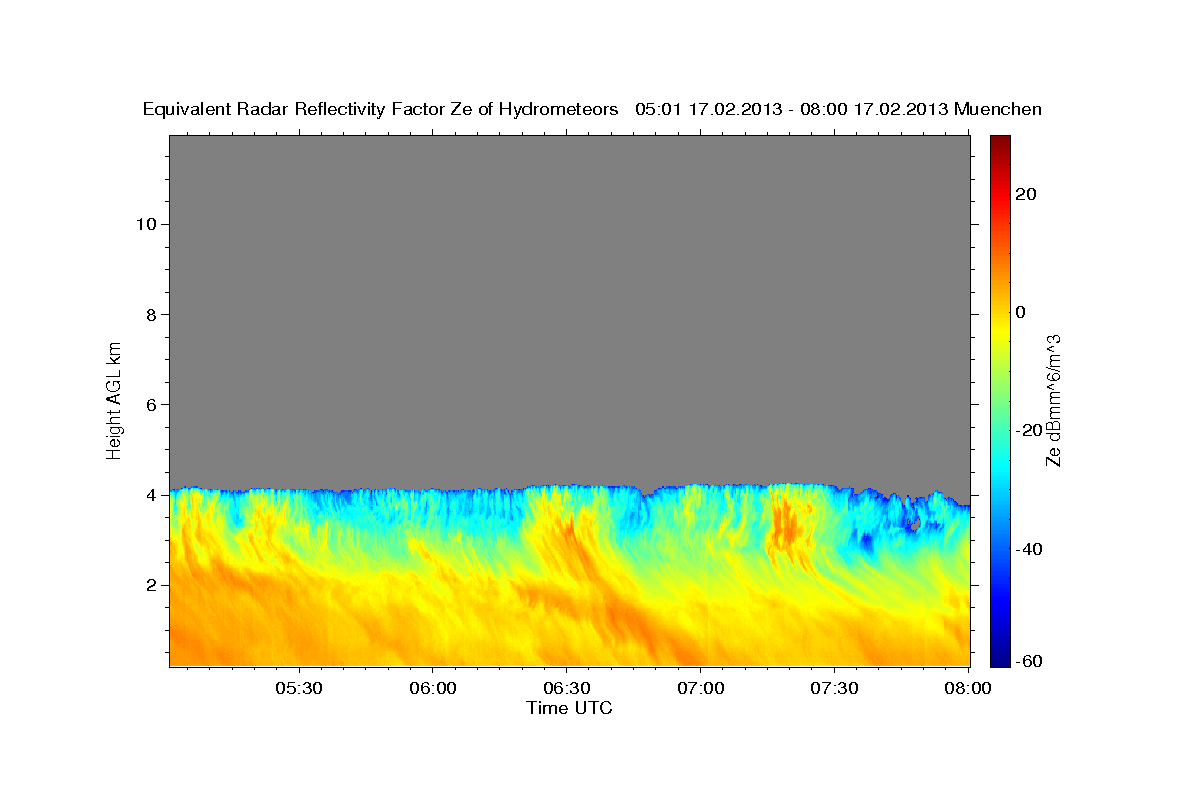Pick the dark blue bottom of the colorbar

(x=1000, y=658)
